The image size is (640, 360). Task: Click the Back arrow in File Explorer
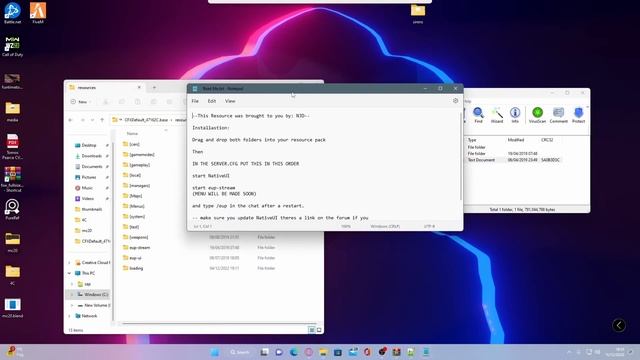click(71, 120)
